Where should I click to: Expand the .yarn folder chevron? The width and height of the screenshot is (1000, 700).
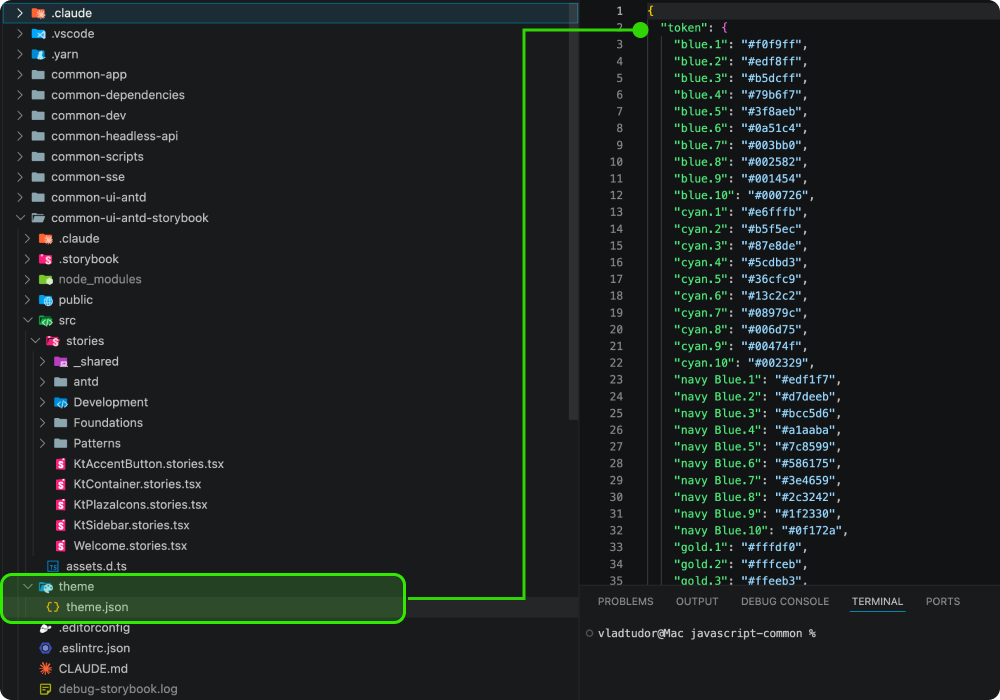tap(20, 54)
